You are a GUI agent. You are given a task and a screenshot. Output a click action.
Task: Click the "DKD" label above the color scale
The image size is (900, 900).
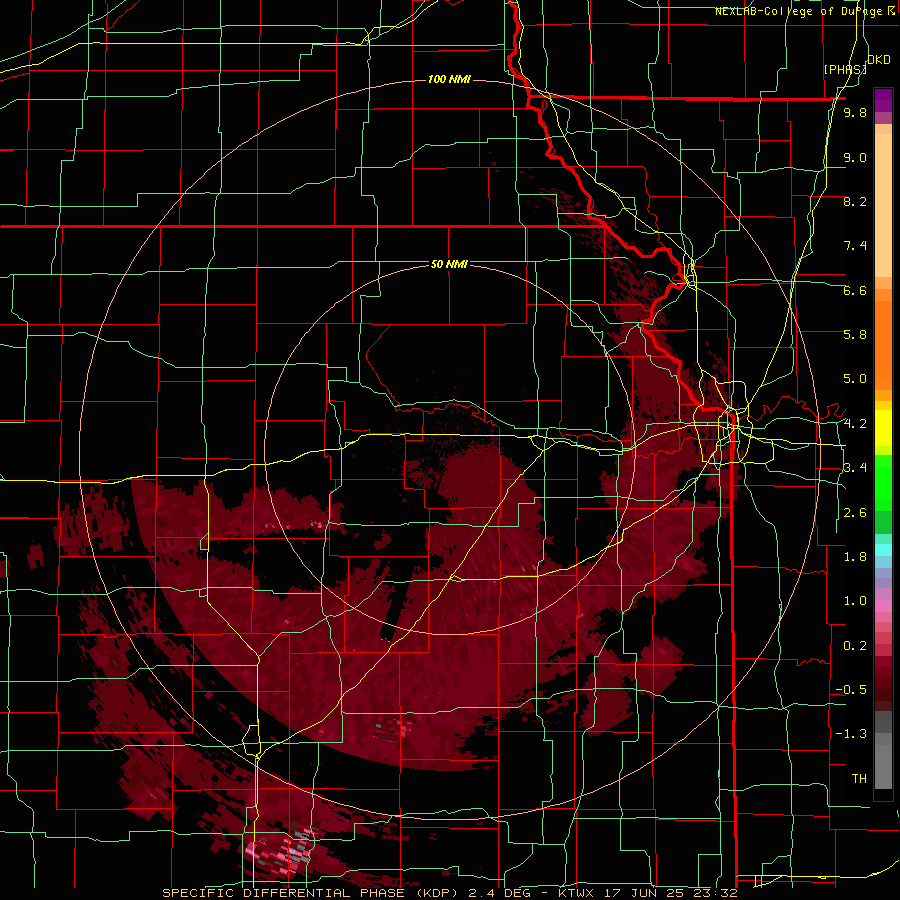(879, 60)
